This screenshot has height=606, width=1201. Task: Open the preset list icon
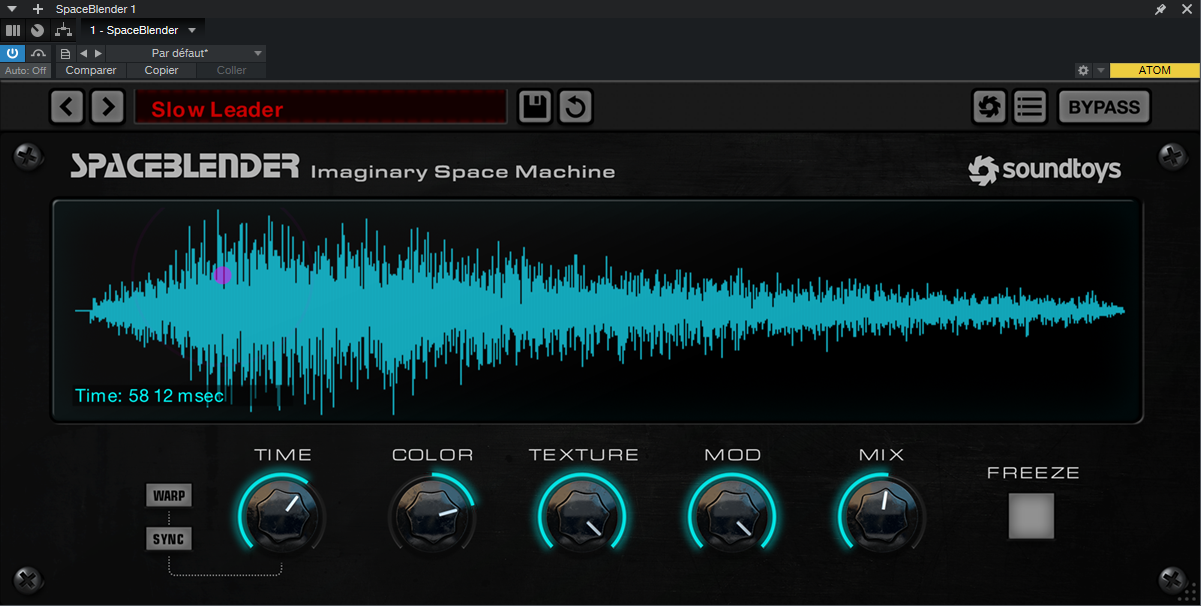1029,107
